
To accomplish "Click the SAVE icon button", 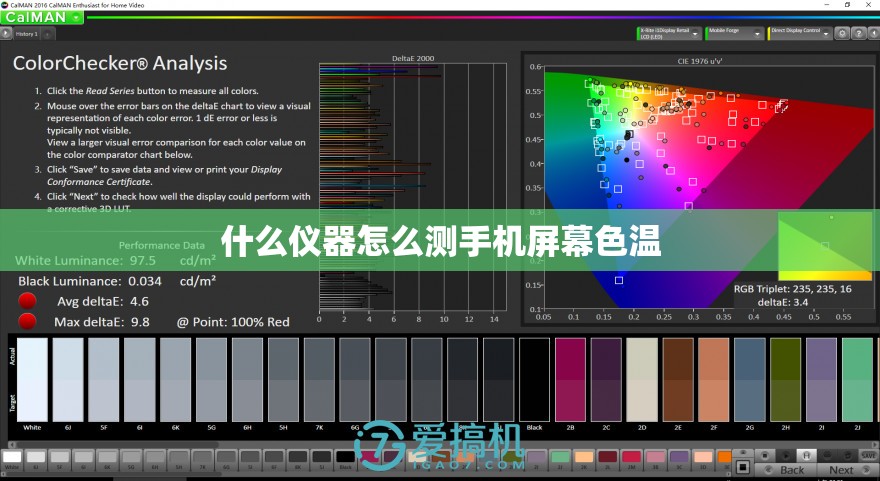I will 868,455.
